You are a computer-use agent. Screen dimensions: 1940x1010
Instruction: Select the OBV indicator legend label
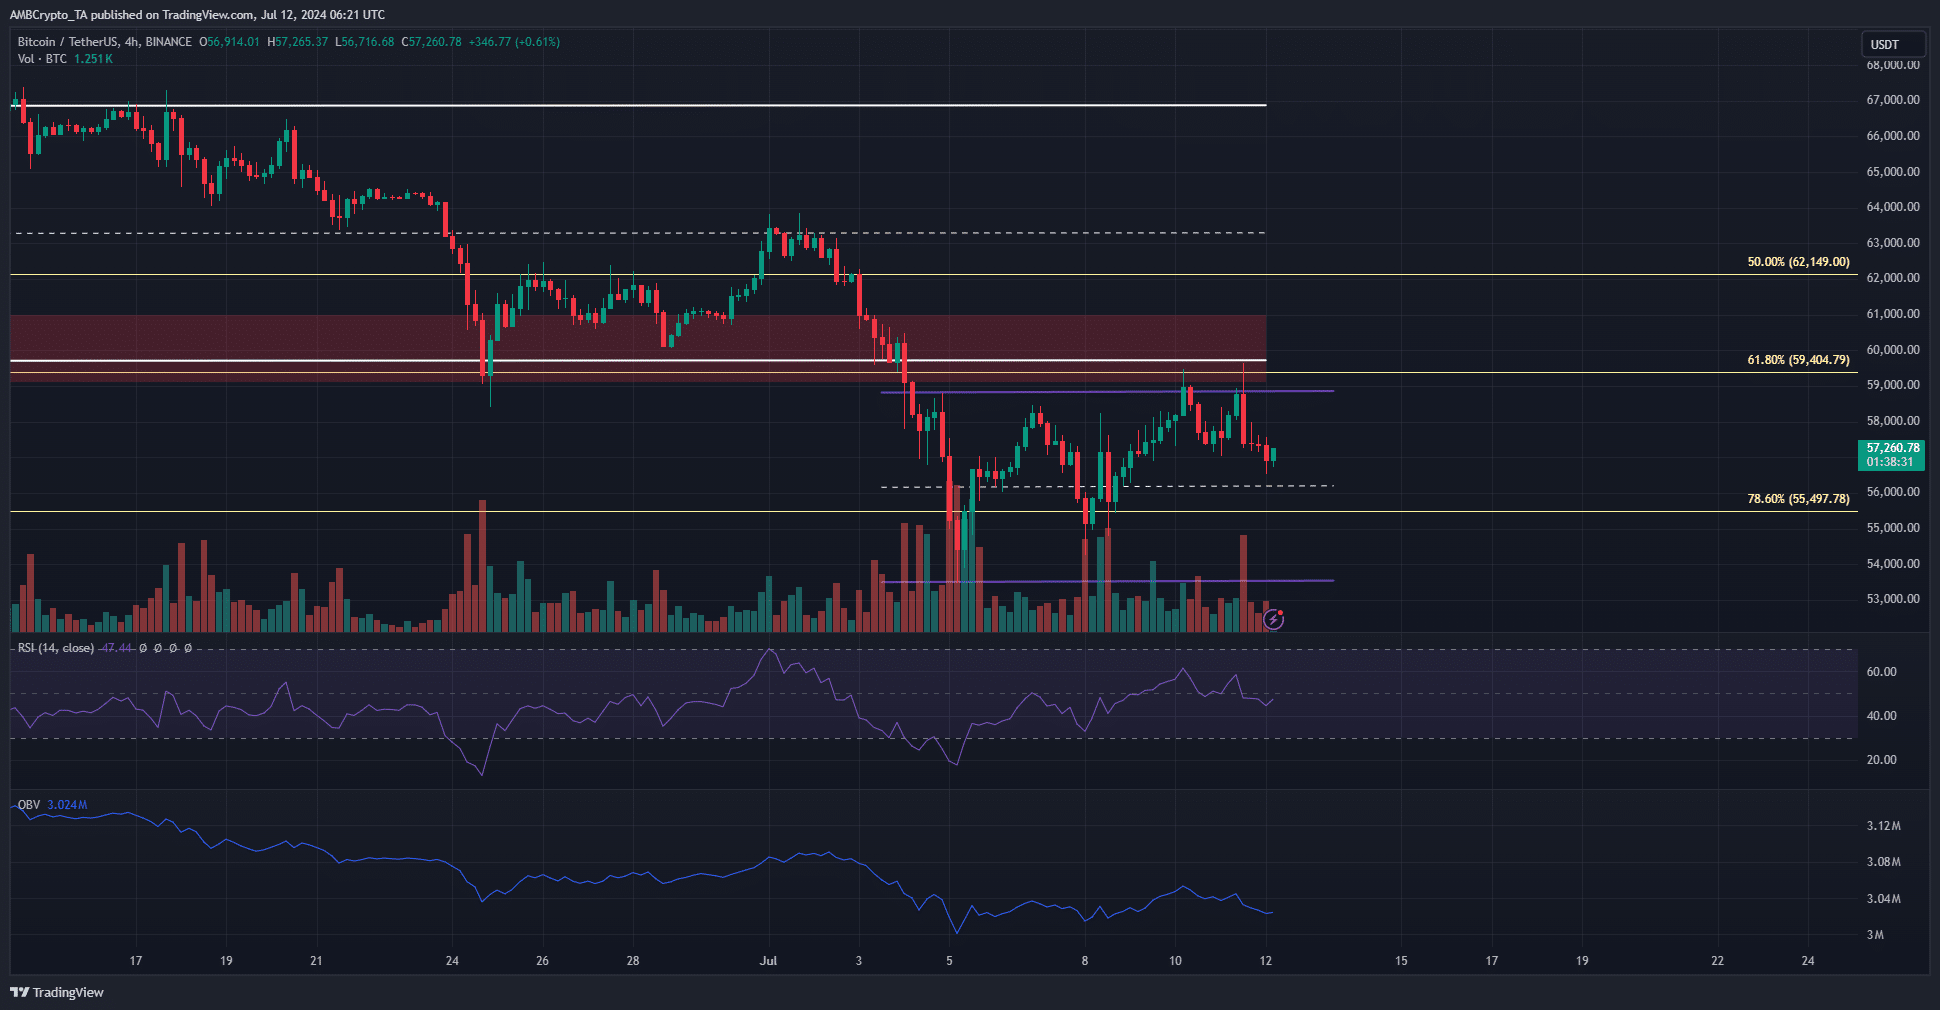(x=29, y=805)
